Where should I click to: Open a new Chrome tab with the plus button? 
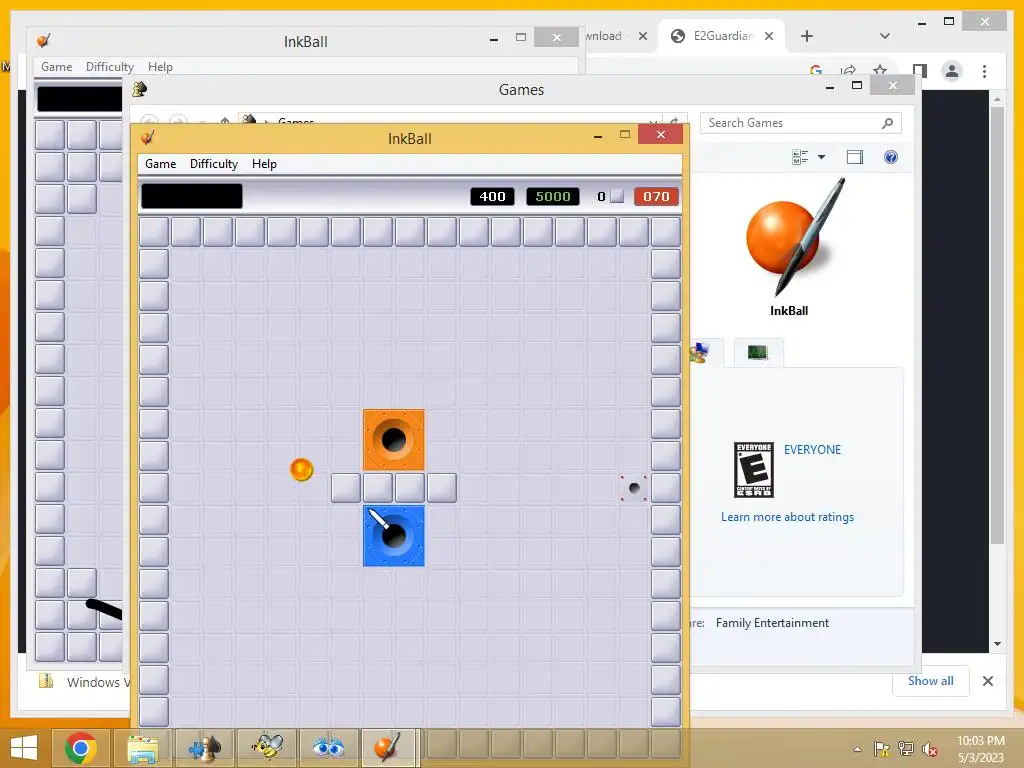[807, 36]
